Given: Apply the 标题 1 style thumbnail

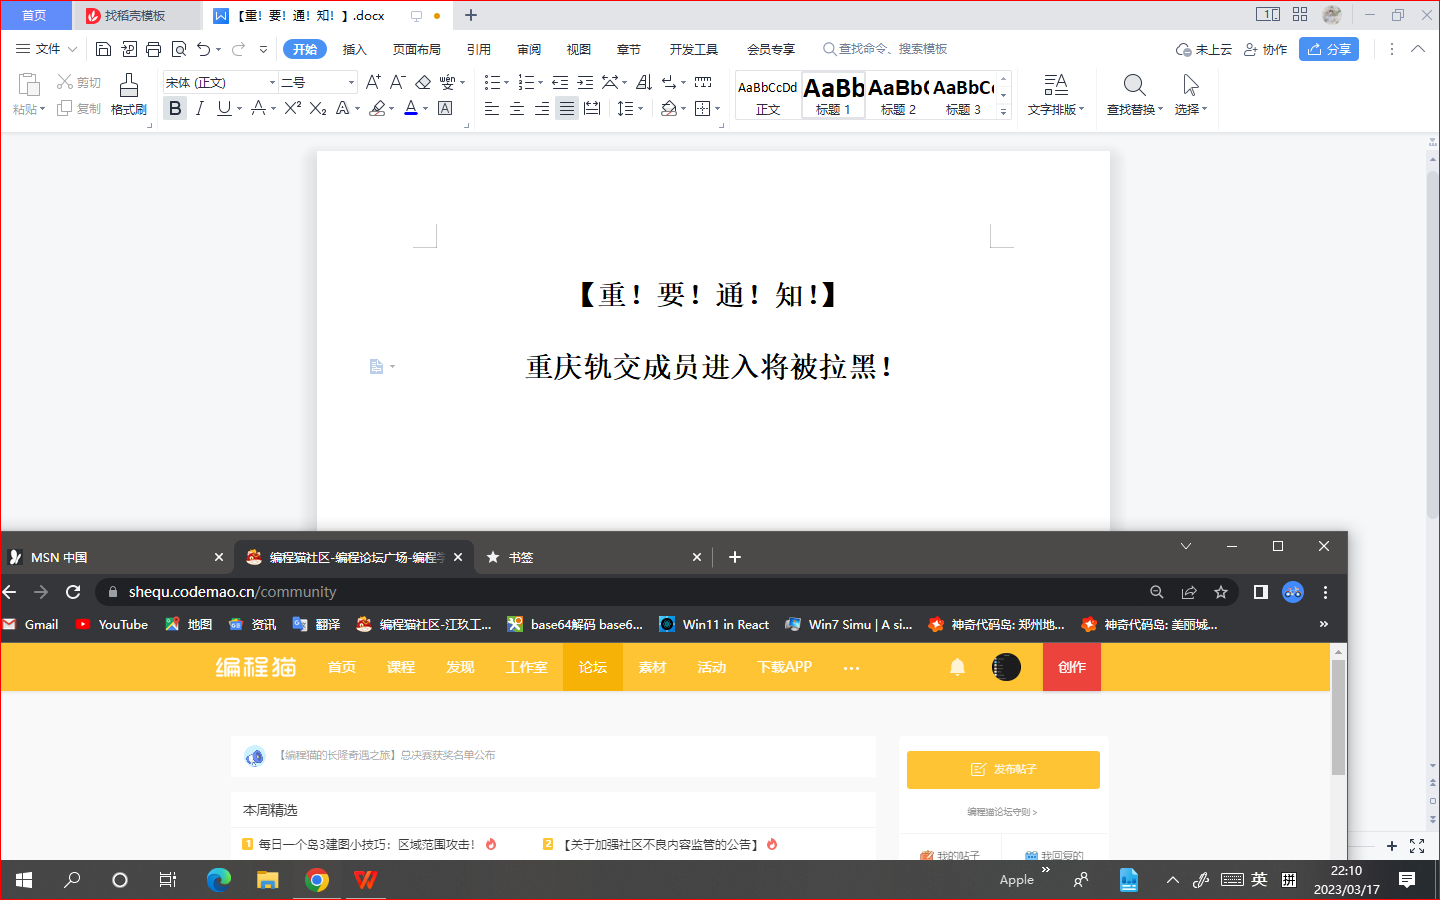Looking at the screenshot, I should pyautogui.click(x=833, y=96).
